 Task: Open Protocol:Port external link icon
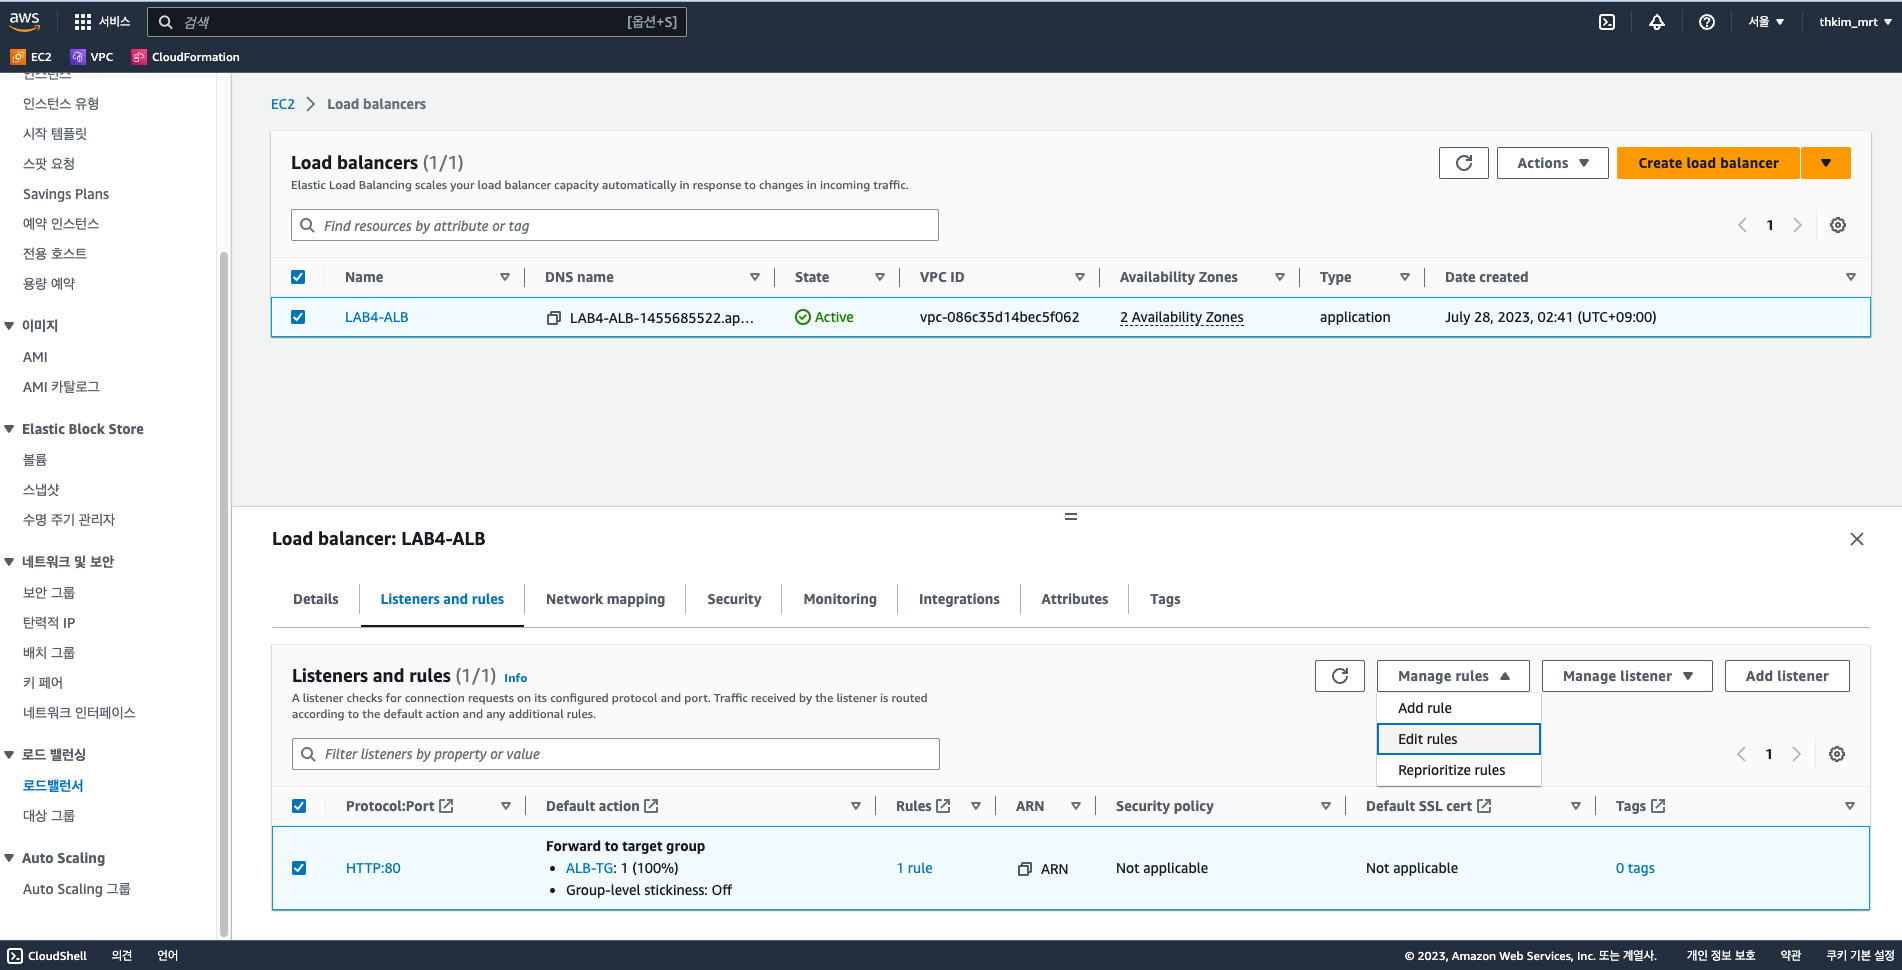pos(447,806)
